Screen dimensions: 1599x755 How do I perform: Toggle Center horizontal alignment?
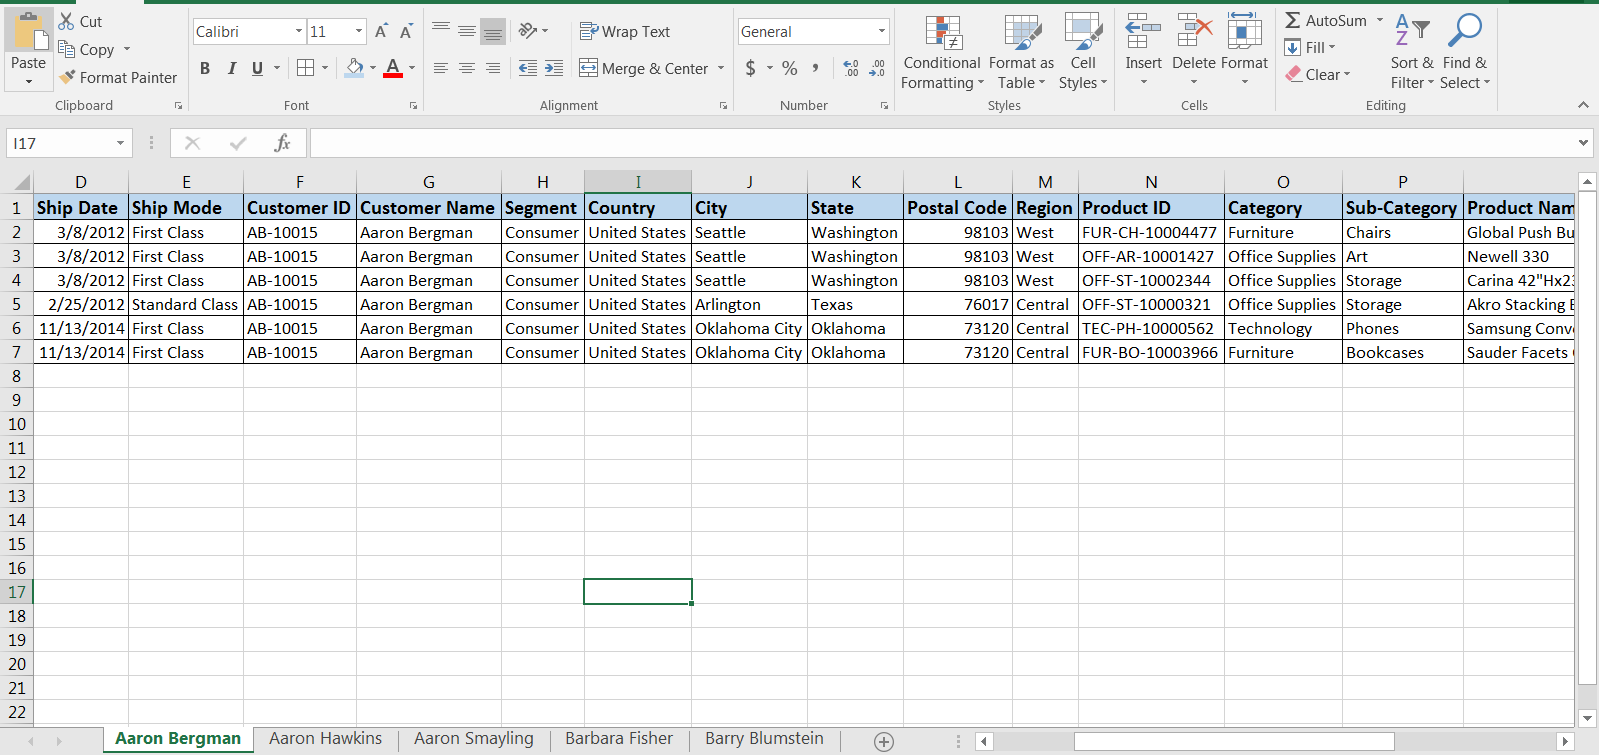467,68
